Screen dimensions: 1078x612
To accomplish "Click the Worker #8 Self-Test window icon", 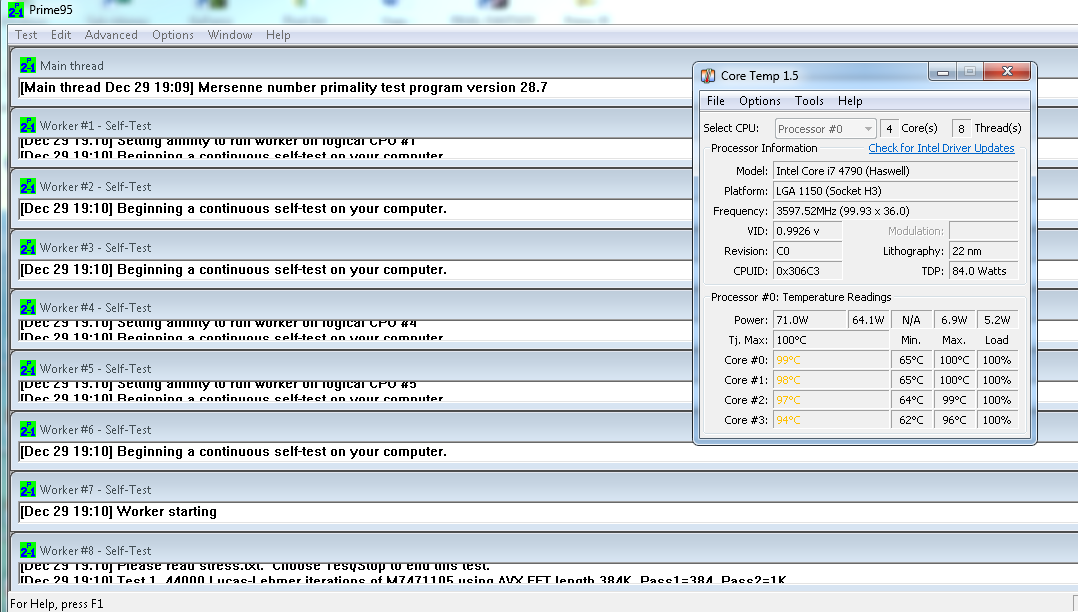I will click(28, 550).
